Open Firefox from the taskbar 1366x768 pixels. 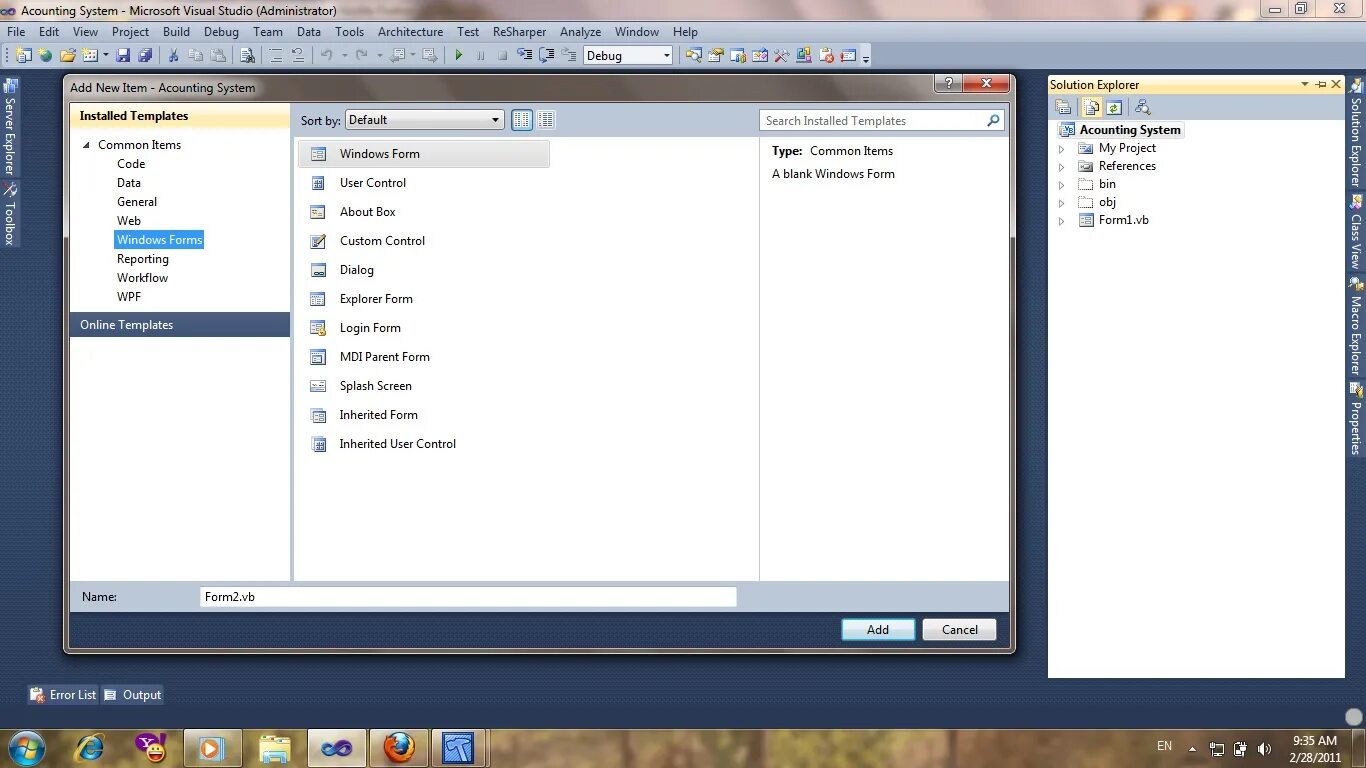[x=399, y=747]
